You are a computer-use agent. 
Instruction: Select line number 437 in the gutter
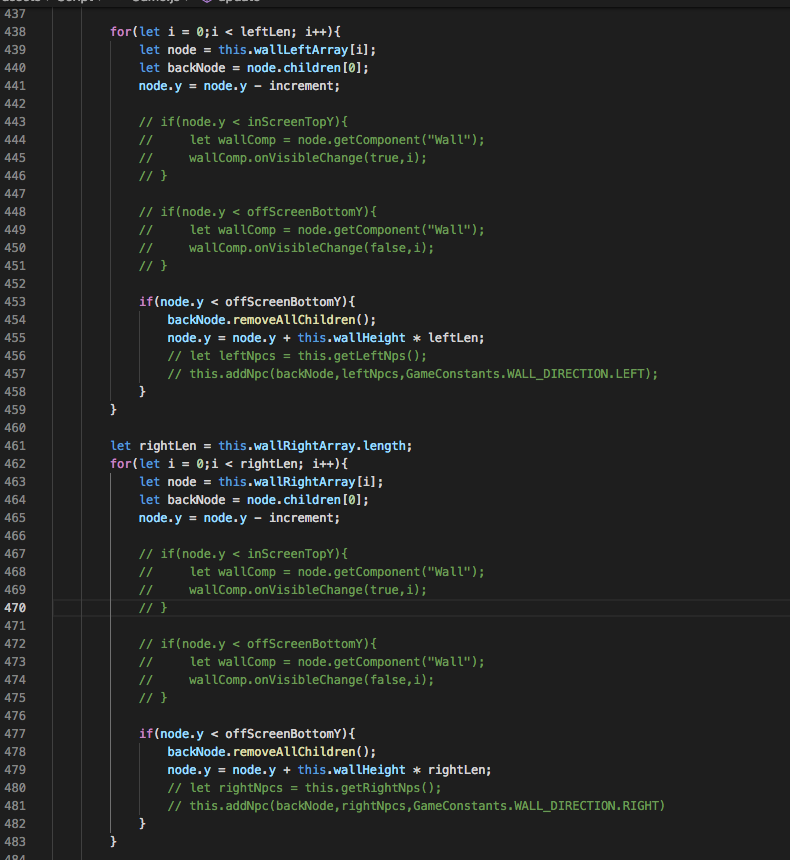15,14
